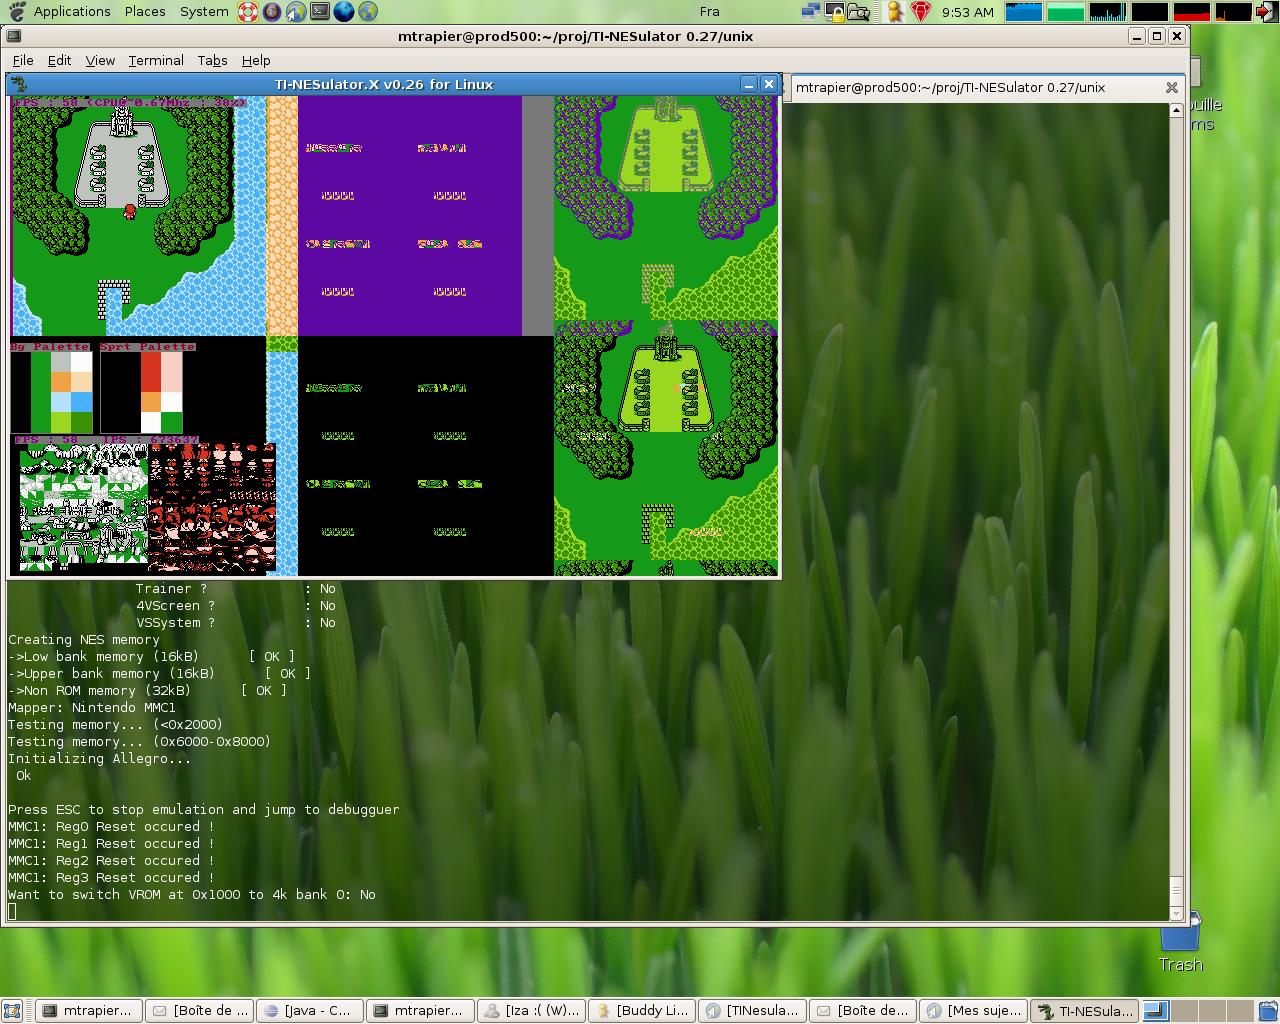1280x1024 pixels.
Task: Click the network connection tray icon
Action: (x=811, y=12)
